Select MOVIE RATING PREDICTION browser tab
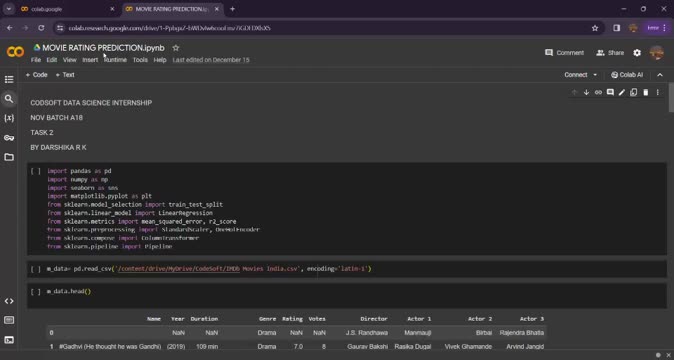Image resolution: width=674 pixels, height=360 pixels. 172,9
